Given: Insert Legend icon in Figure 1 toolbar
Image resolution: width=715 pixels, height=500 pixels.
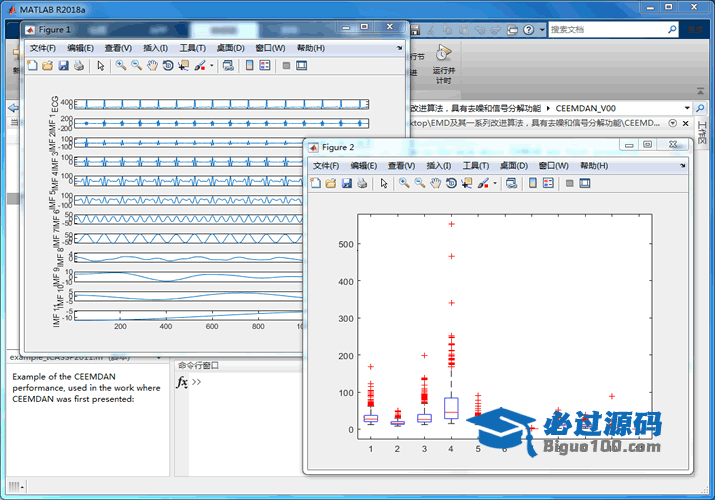Looking at the screenshot, I should pyautogui.click(x=265, y=66).
